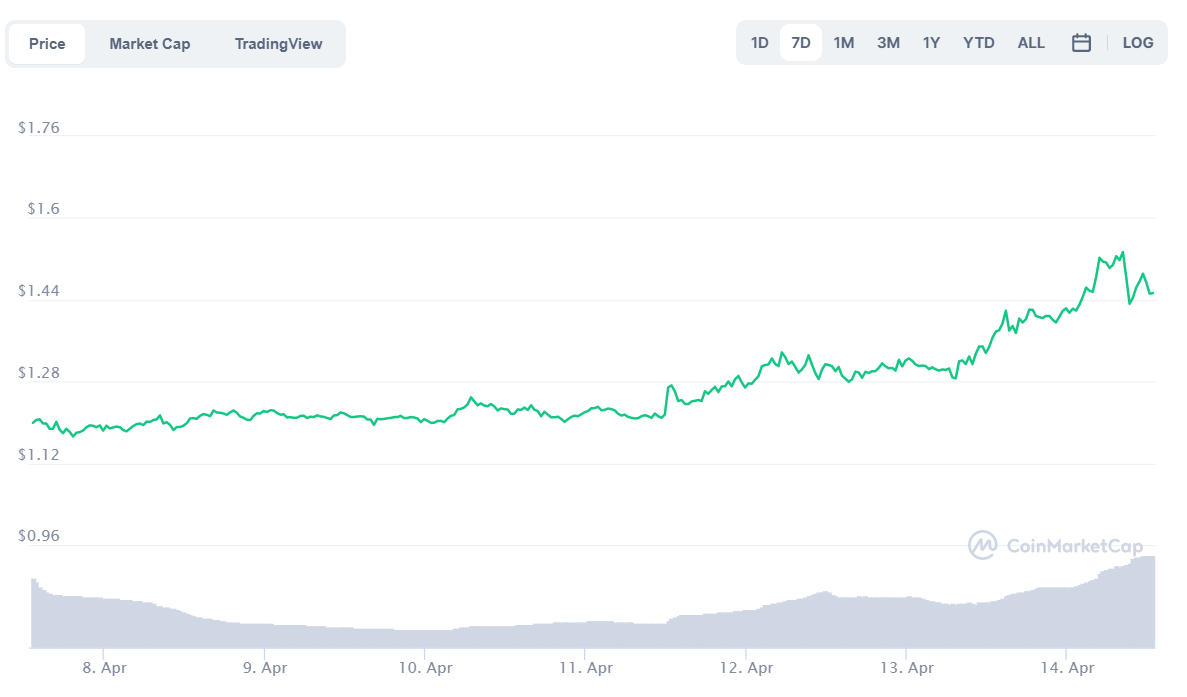Click the 12. Apr date label
Image resolution: width=1187 pixels, height=697 pixels.
click(x=745, y=667)
